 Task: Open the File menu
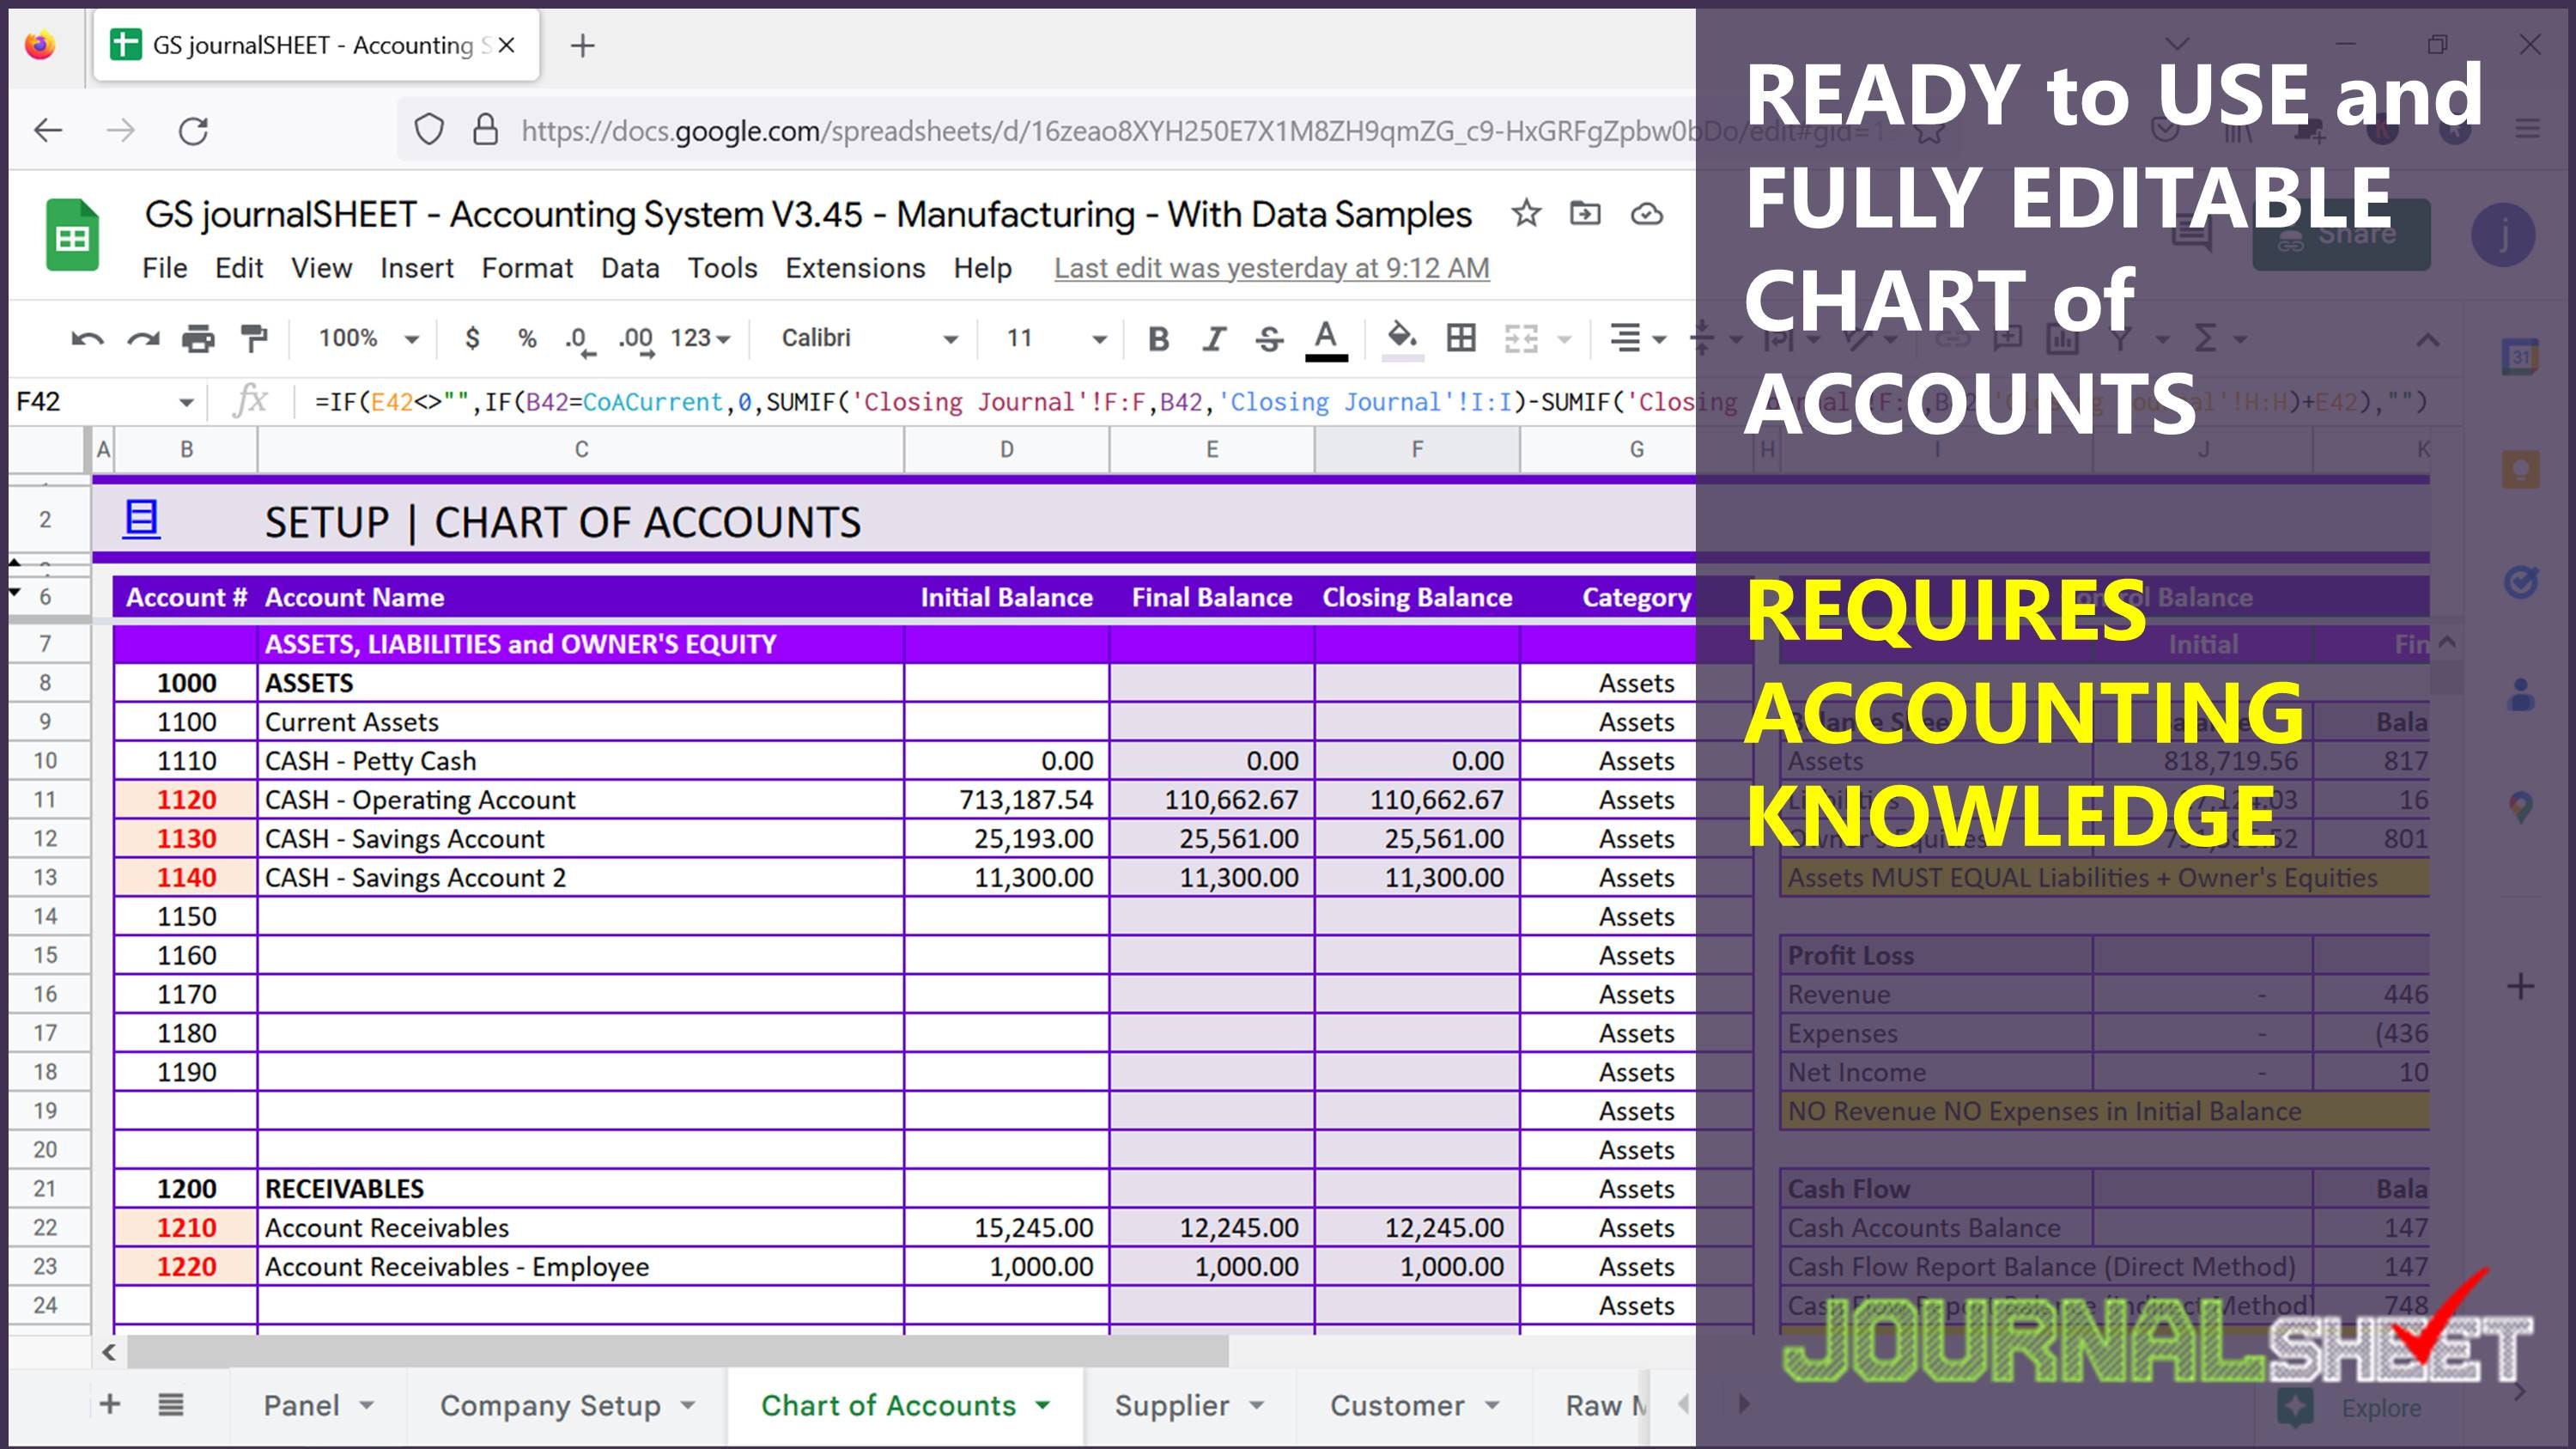pos(164,268)
